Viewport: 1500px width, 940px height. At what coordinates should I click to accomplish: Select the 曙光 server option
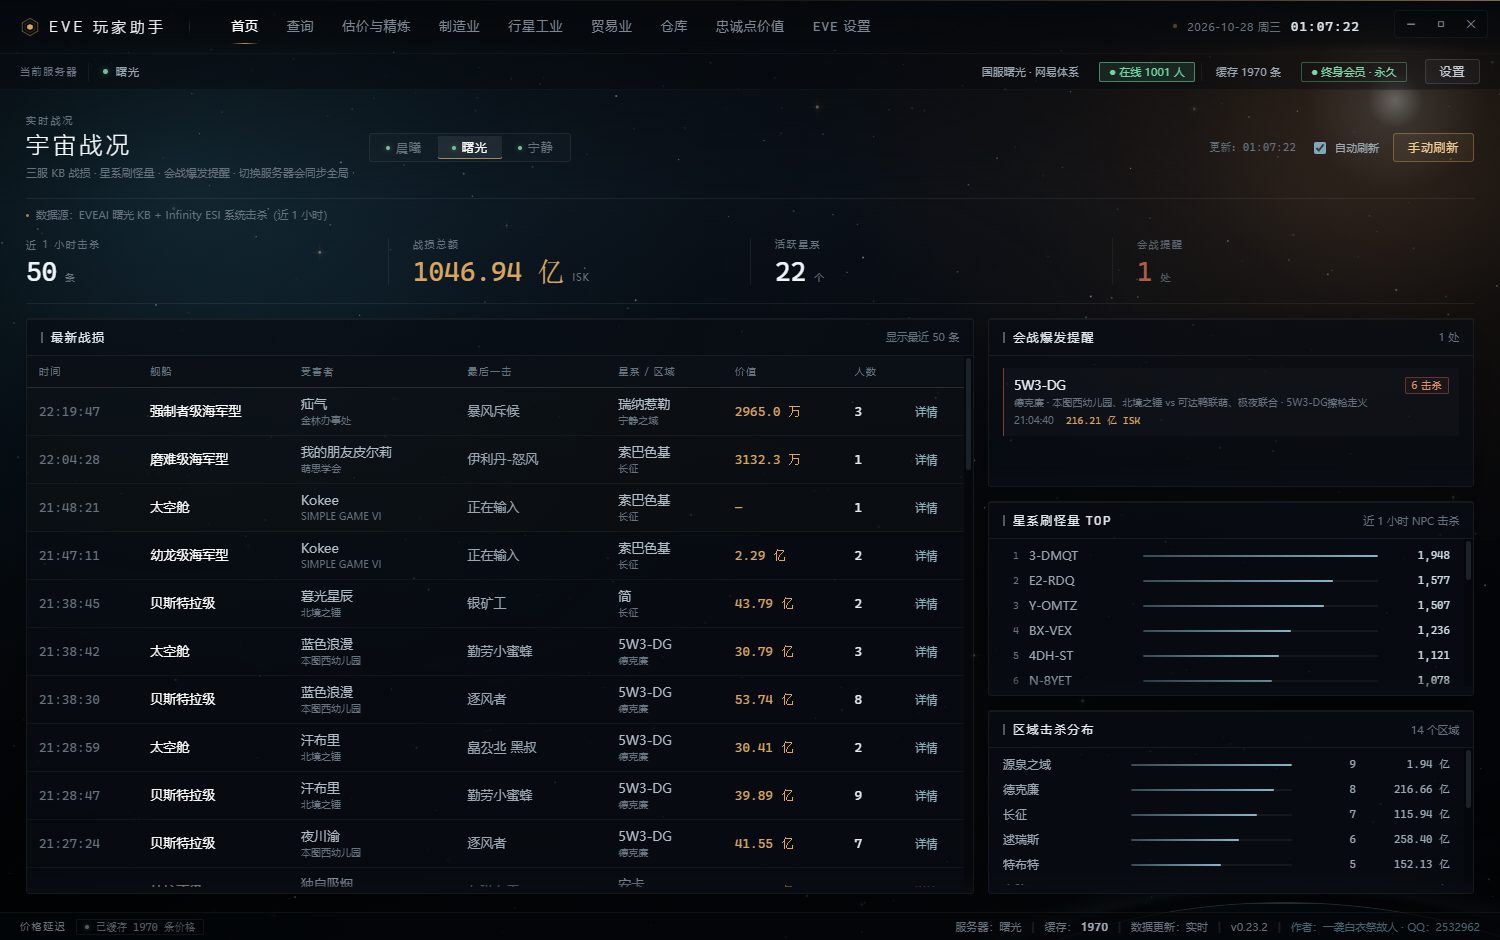coord(469,148)
